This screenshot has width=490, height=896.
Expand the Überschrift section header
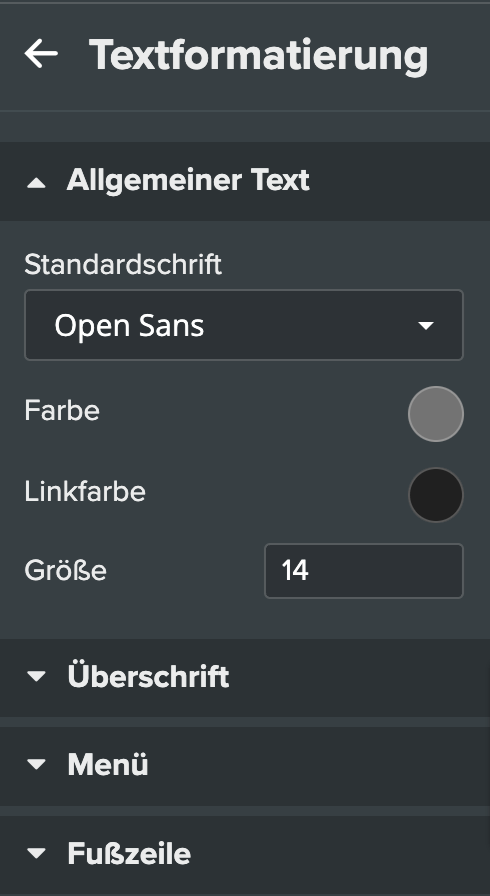tap(245, 677)
